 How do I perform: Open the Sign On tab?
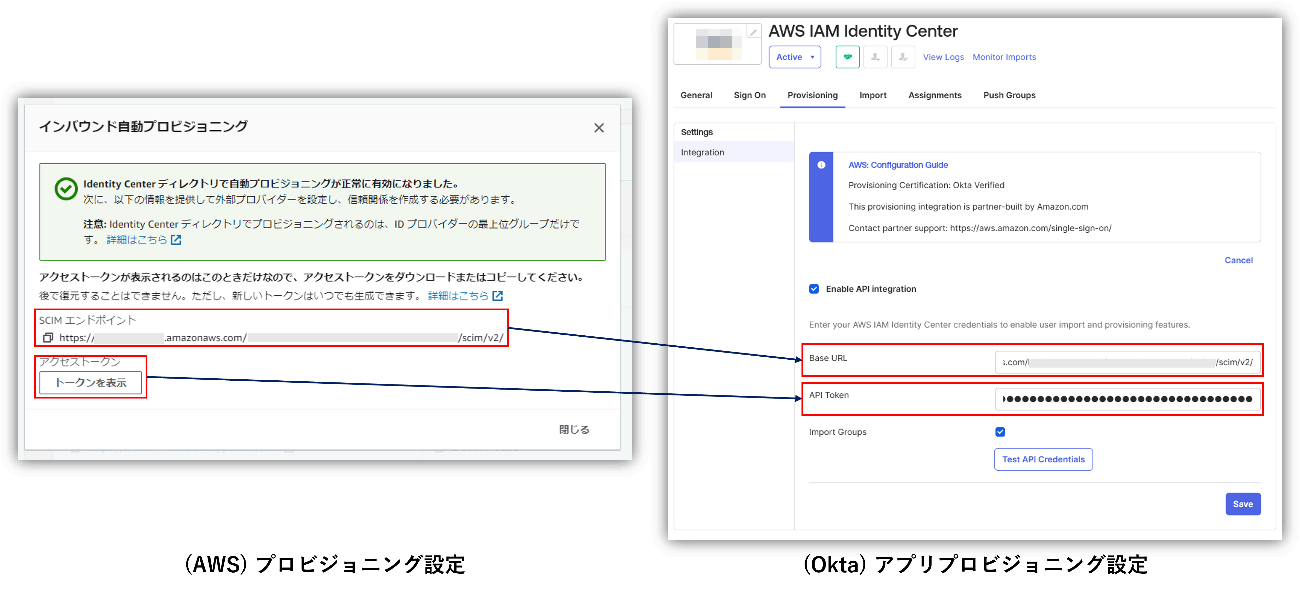pos(750,95)
